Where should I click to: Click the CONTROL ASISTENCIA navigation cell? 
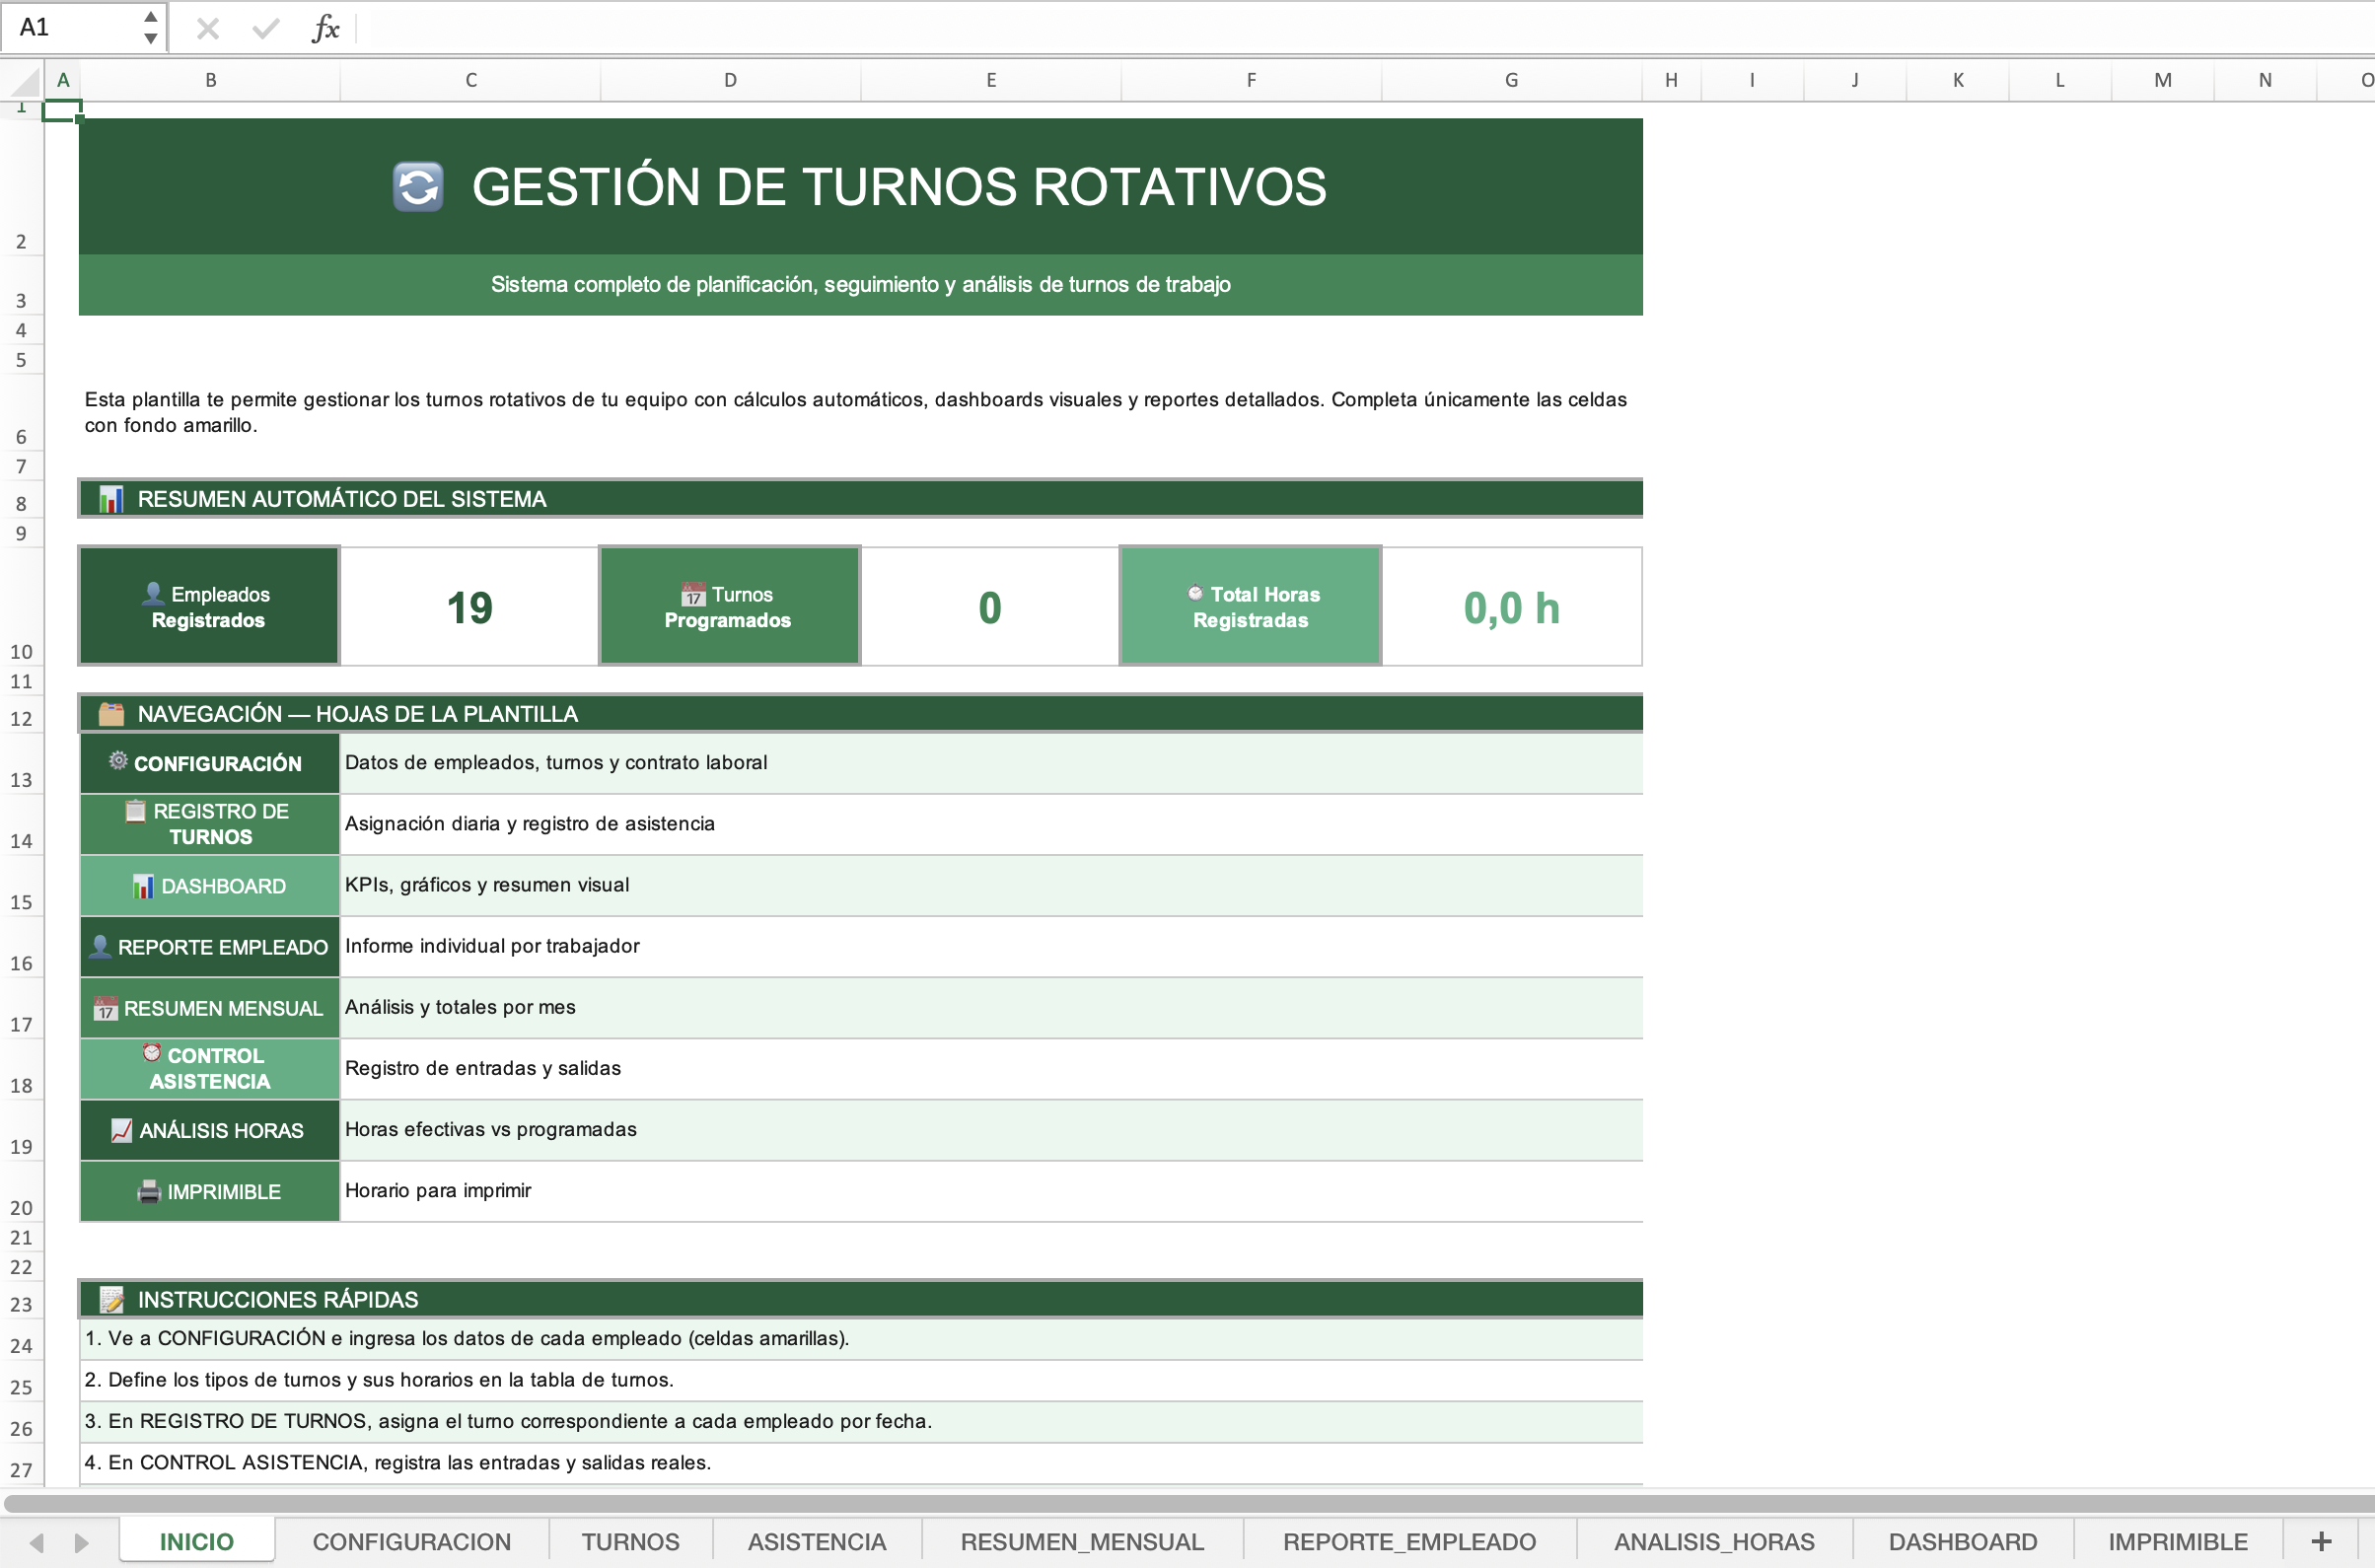pyautogui.click(x=210, y=1068)
